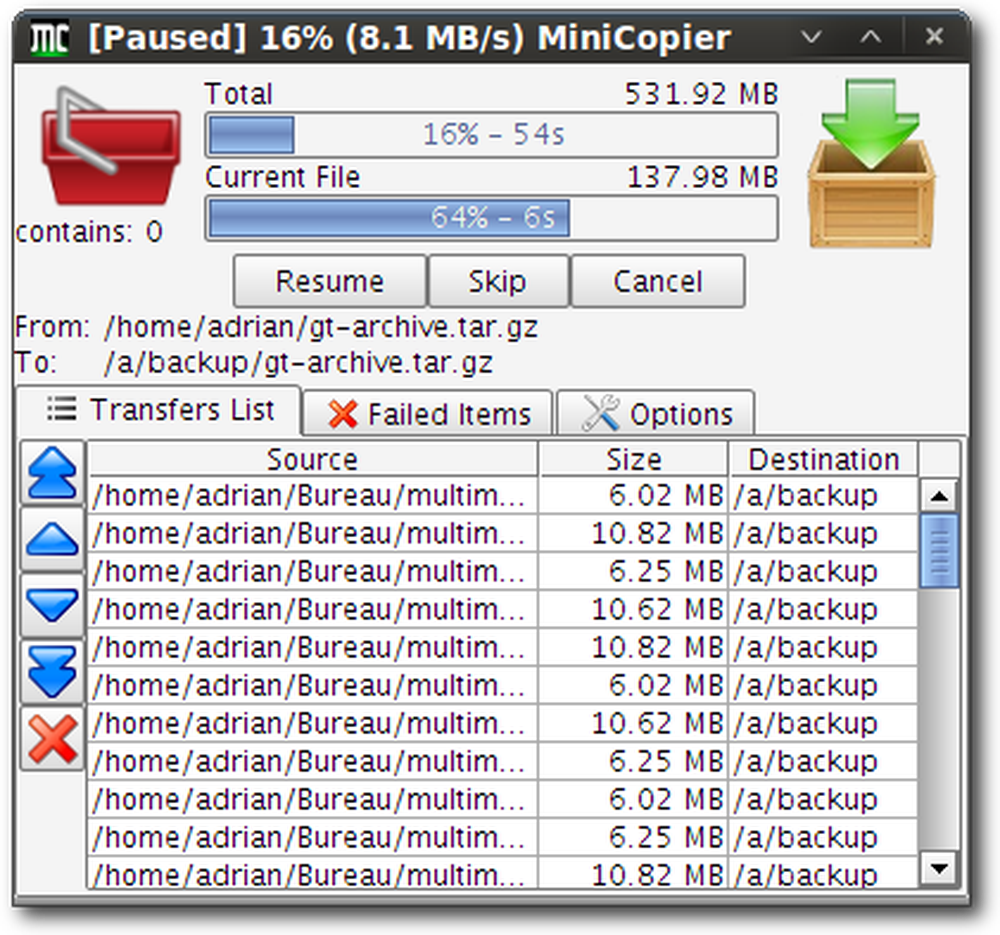Move selected transfer up one position
This screenshot has height=935, width=1000.
(x=52, y=539)
